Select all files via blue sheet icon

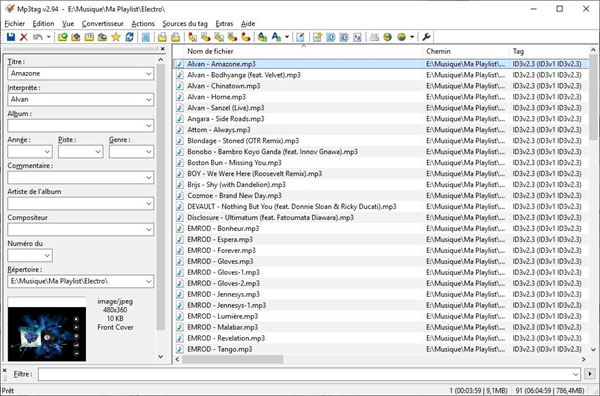pyautogui.click(x=146, y=37)
